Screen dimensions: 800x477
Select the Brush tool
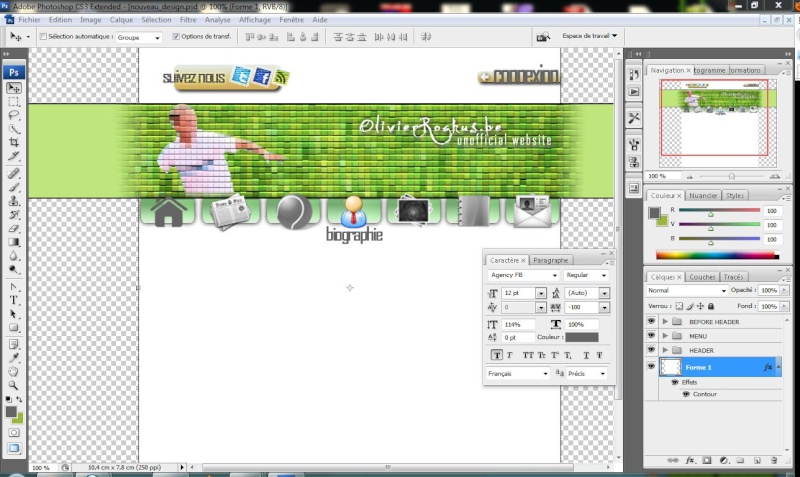coord(14,187)
